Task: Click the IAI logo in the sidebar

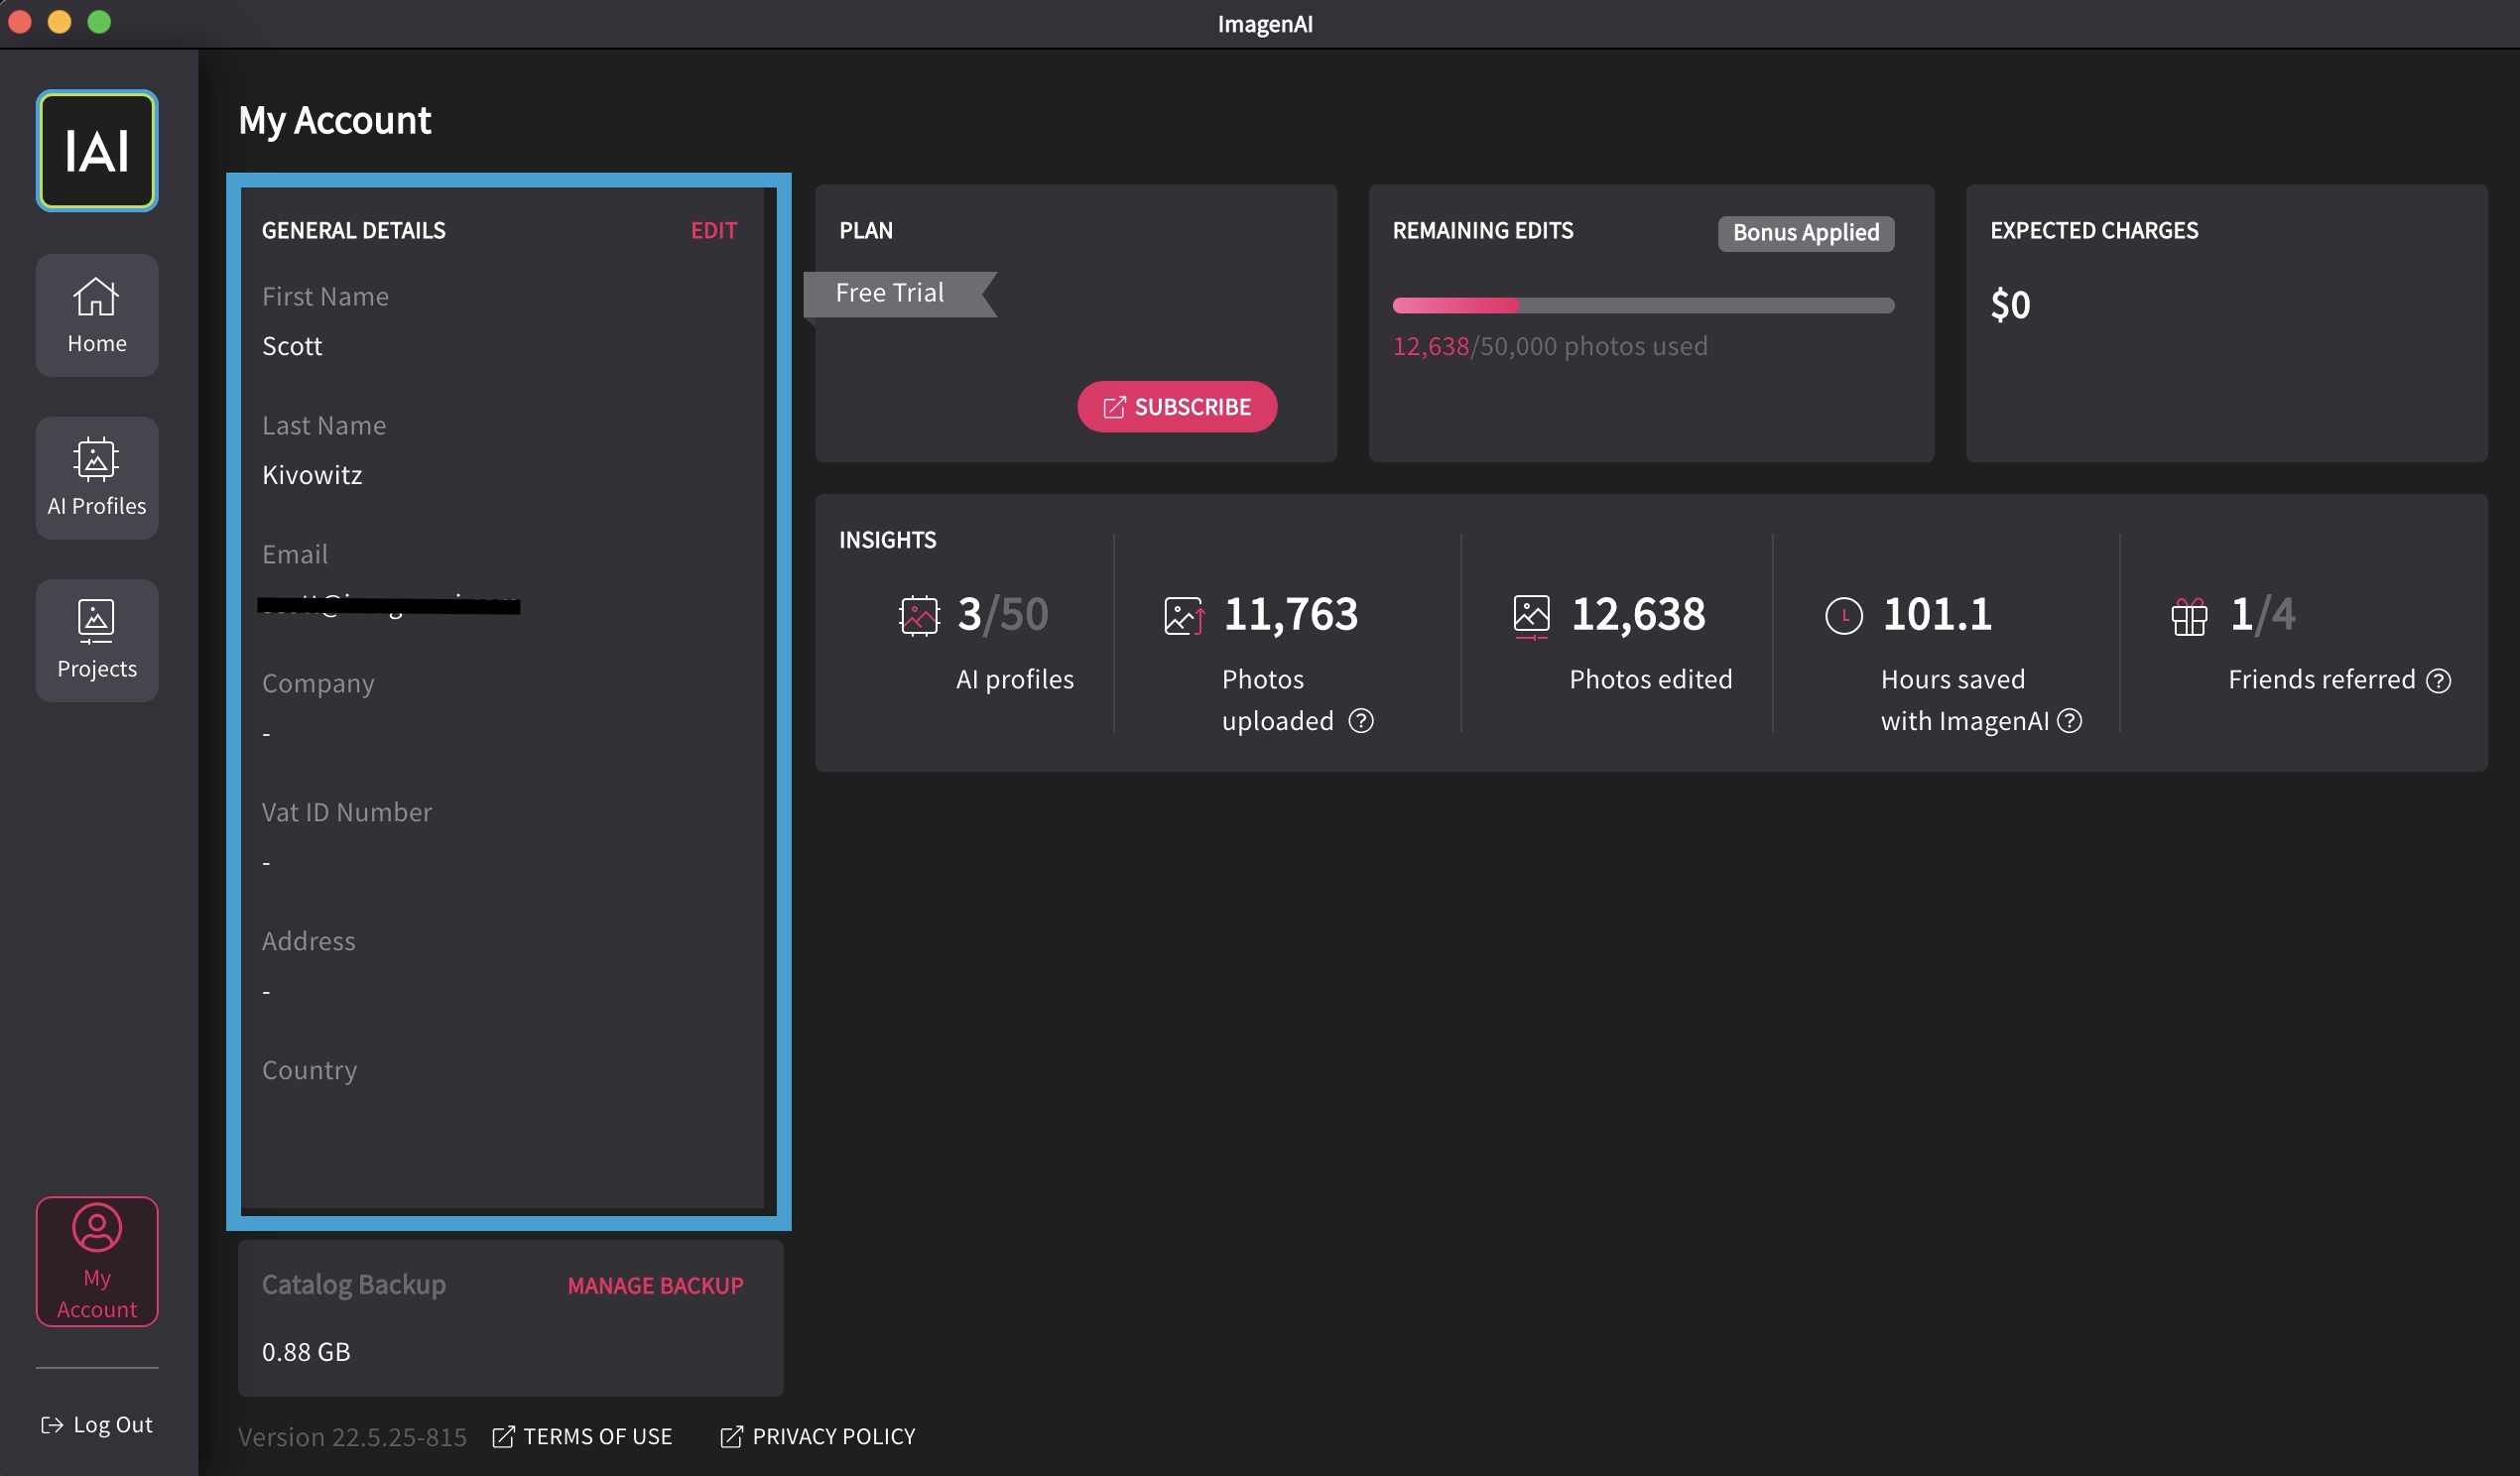Action: tap(97, 150)
